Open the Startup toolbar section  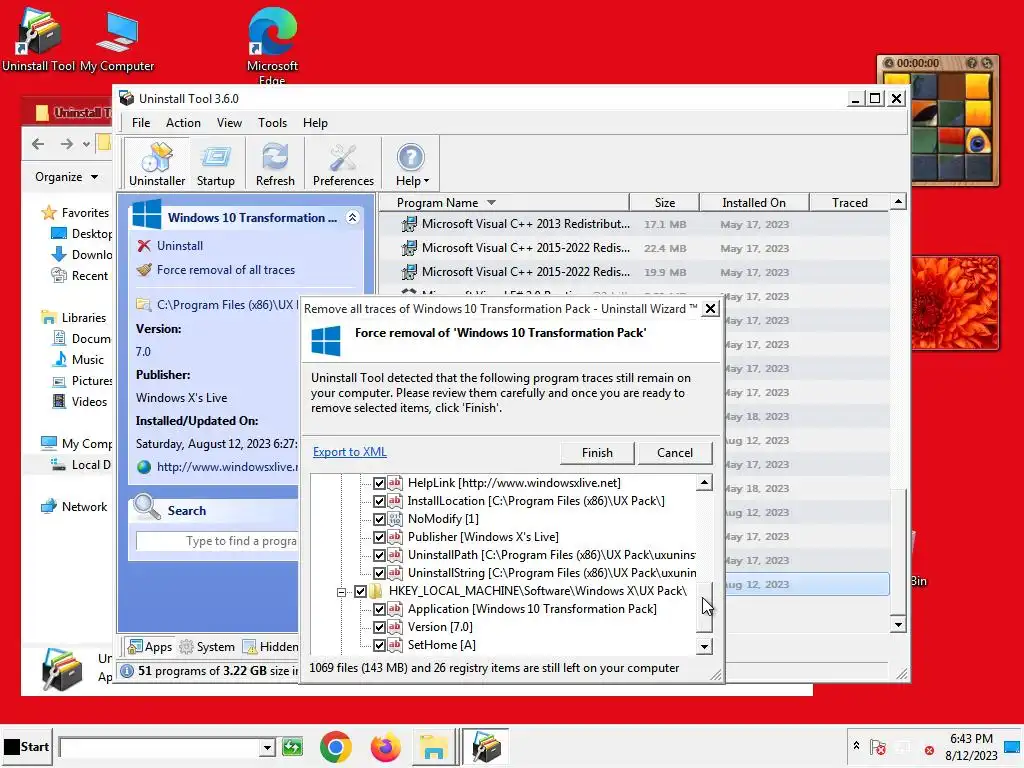coord(216,164)
